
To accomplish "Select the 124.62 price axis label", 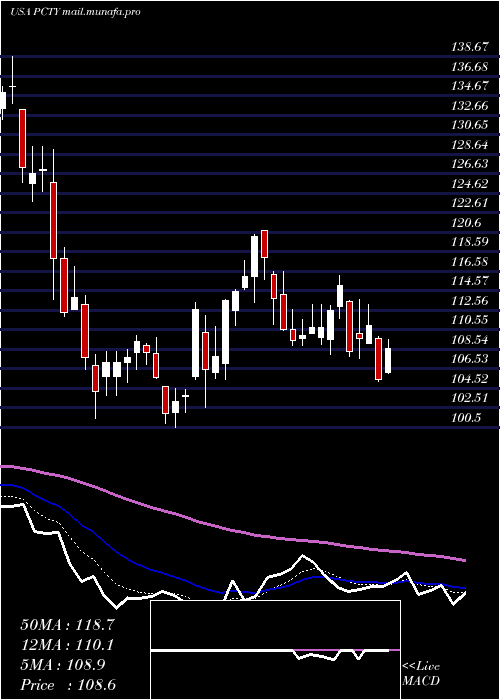I will click(x=470, y=183).
